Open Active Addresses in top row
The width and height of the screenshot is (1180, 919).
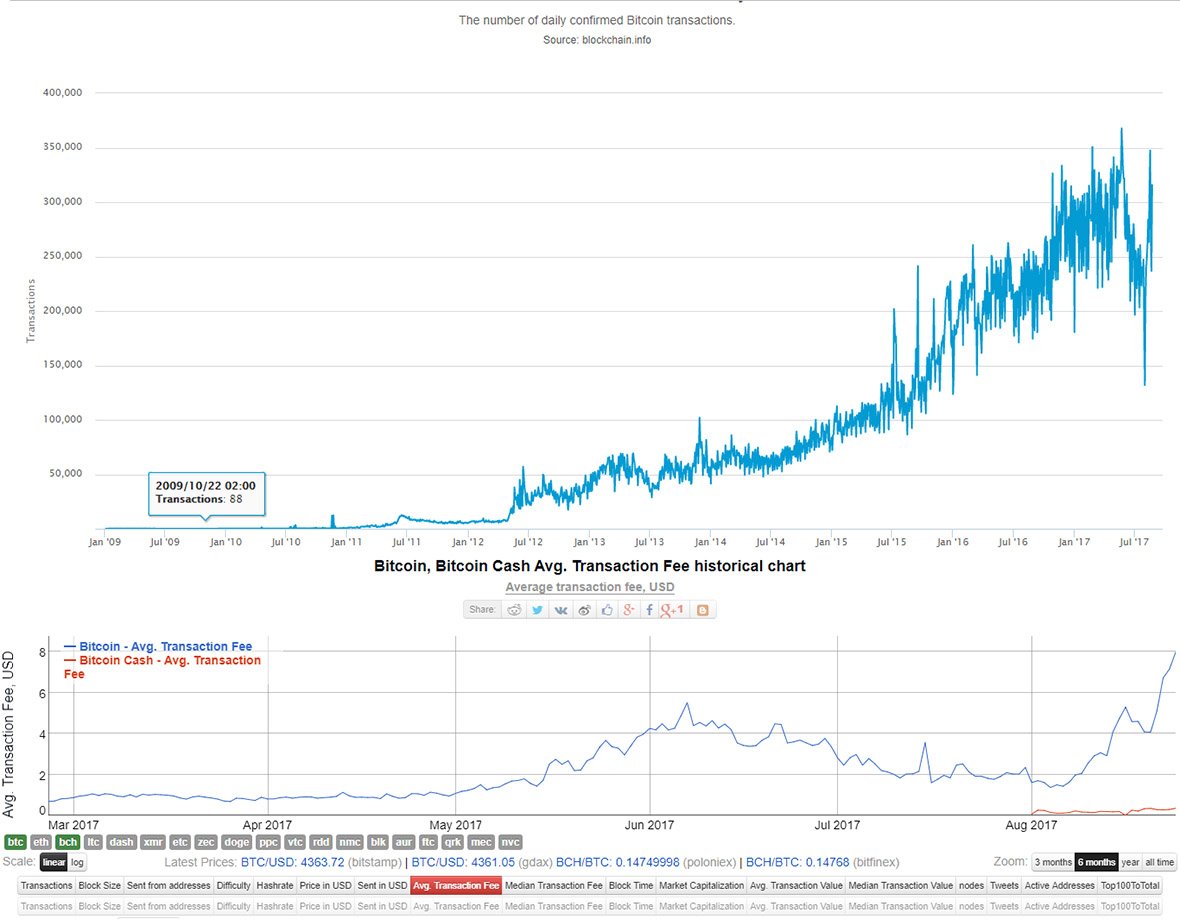(1060, 886)
